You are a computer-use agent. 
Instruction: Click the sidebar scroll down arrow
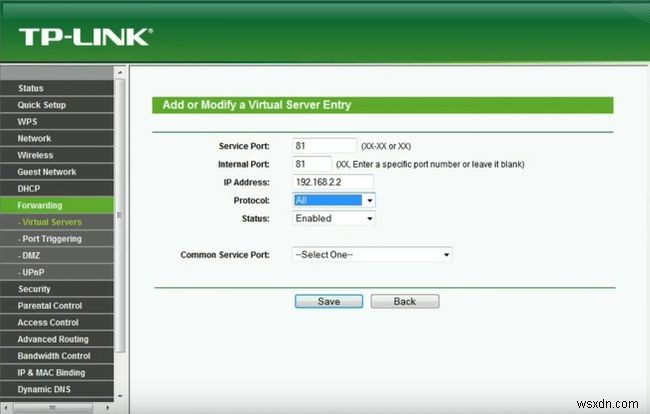(120, 396)
